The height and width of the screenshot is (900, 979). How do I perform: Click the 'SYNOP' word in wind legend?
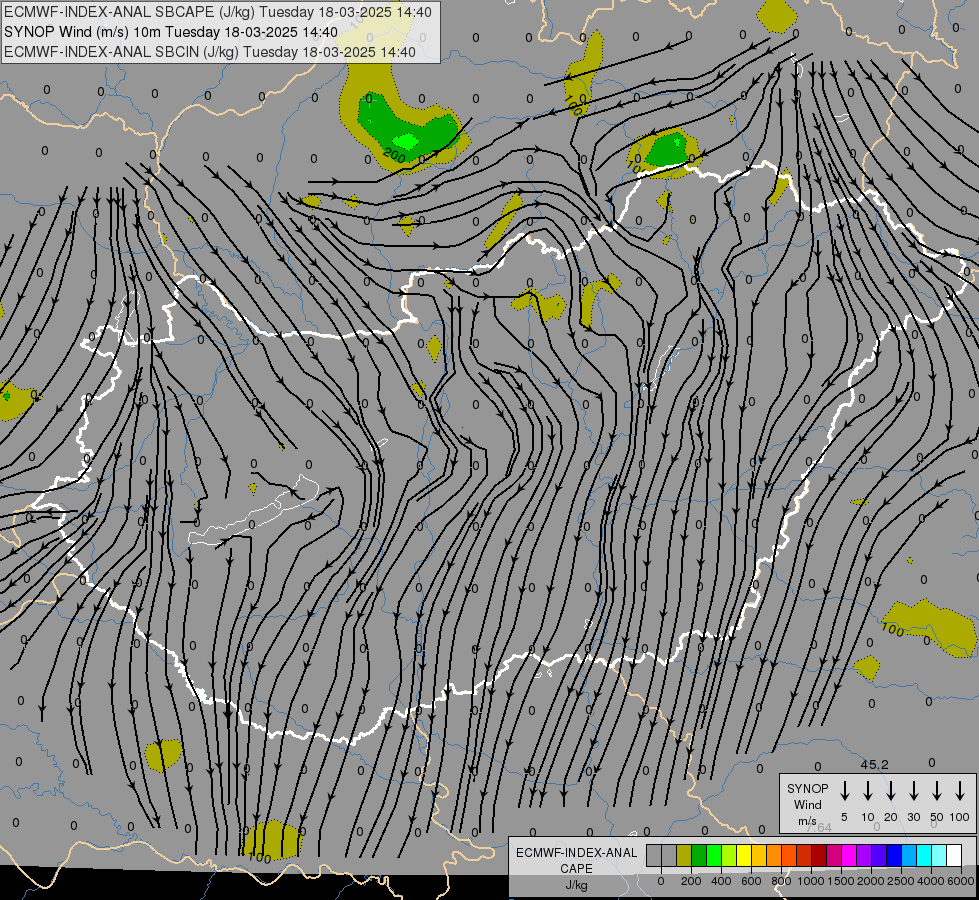pyautogui.click(x=807, y=789)
